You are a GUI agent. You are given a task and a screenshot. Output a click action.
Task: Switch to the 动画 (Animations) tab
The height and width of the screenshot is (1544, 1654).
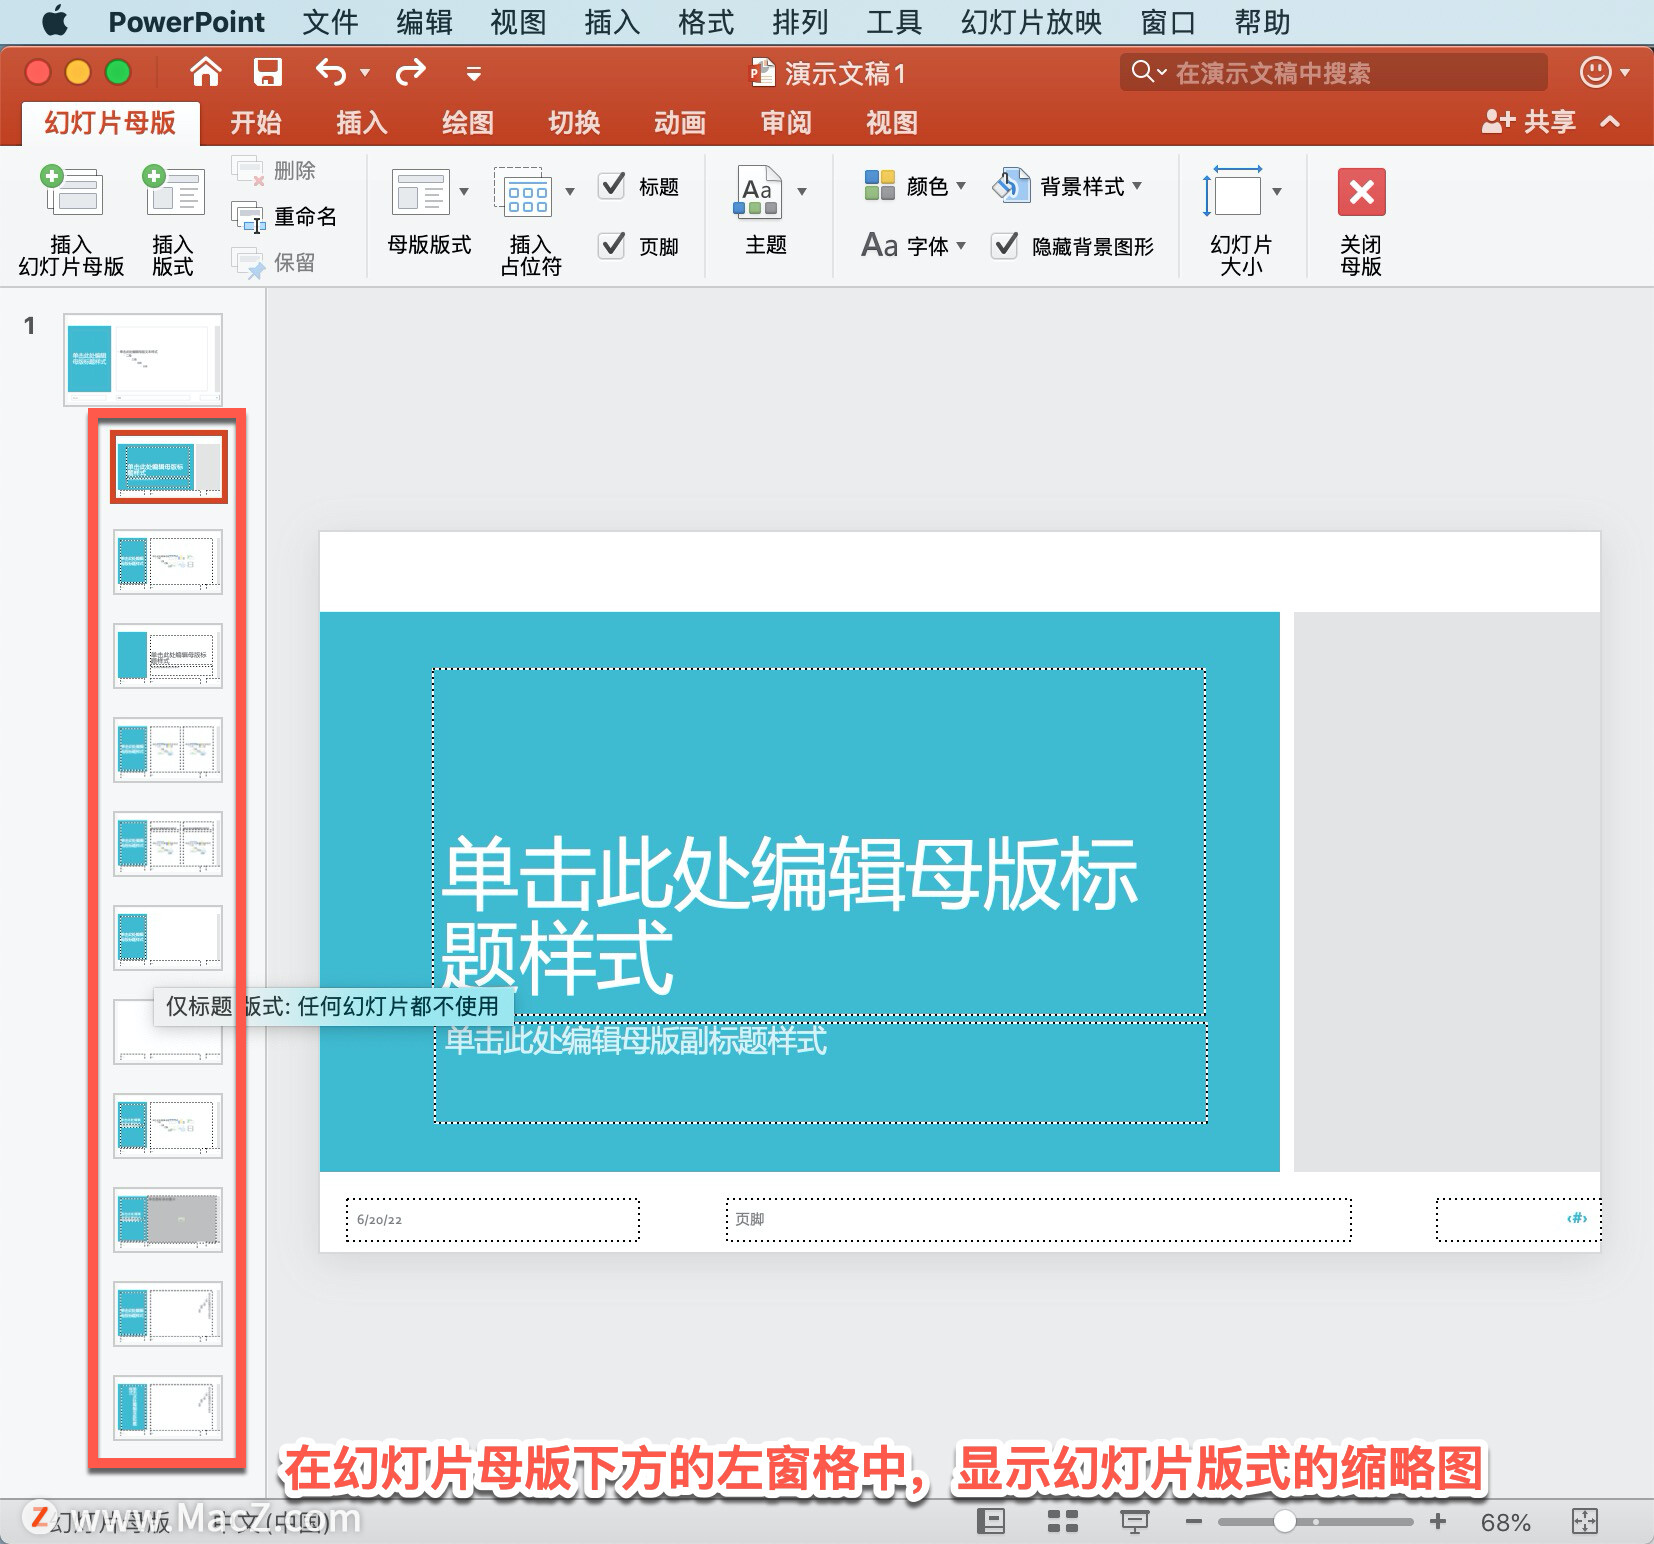pos(680,122)
